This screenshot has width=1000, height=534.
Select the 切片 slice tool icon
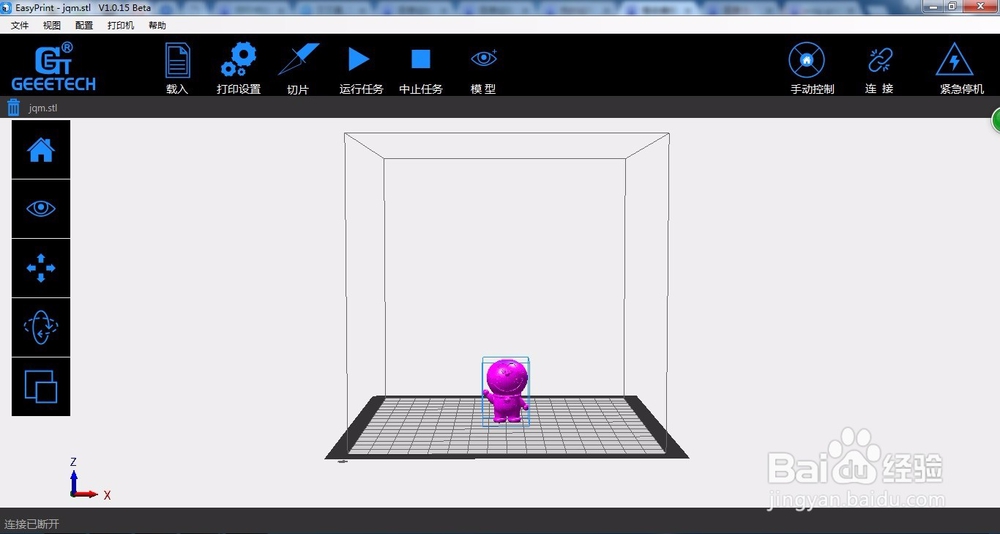coord(298,59)
